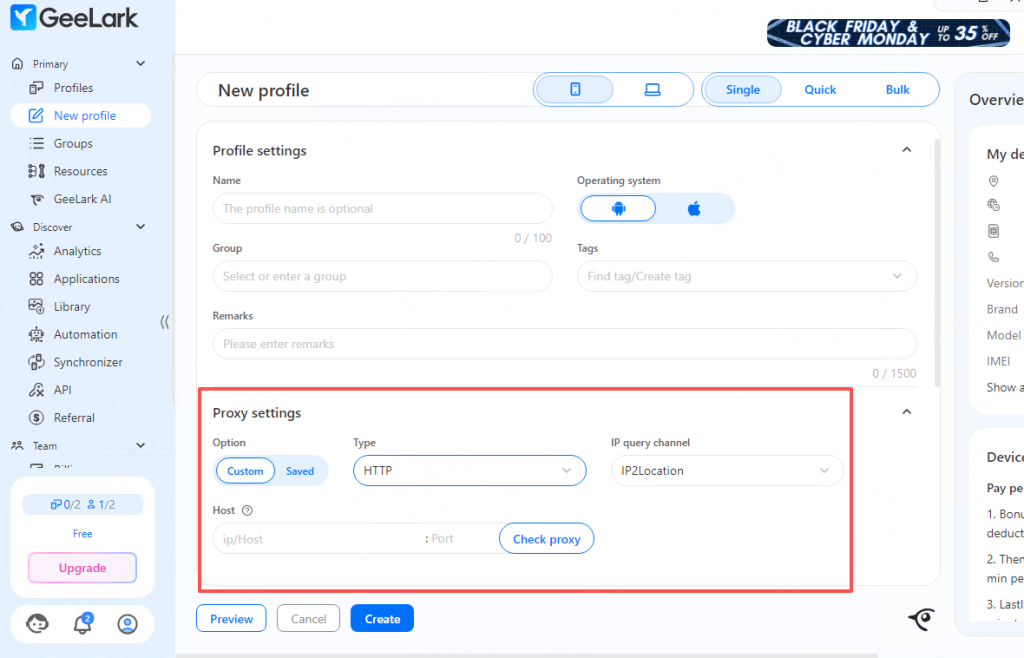Select the desktop computer device icon
The image size is (1024, 658).
point(652,90)
